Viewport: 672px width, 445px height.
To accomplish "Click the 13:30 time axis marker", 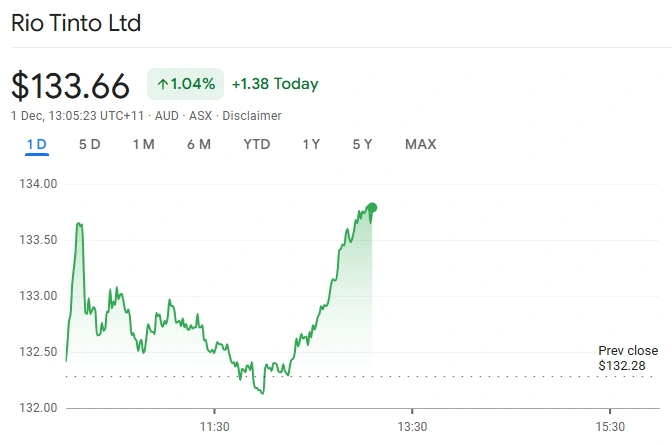I will [x=412, y=426].
